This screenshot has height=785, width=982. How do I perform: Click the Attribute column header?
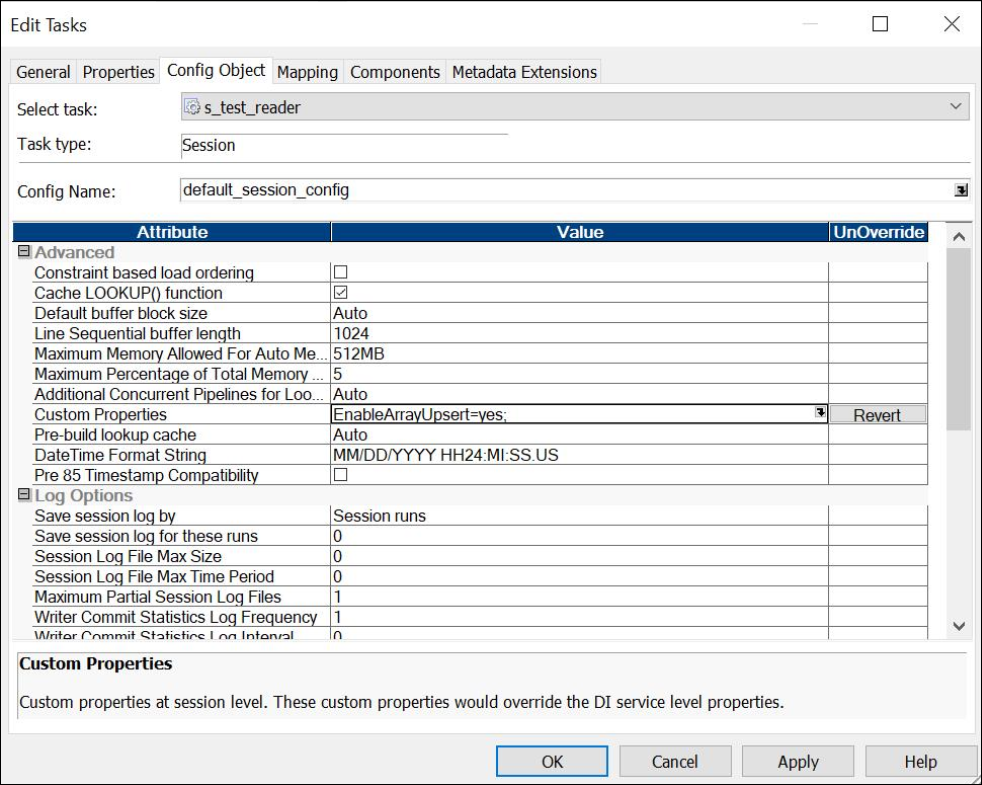click(x=172, y=232)
